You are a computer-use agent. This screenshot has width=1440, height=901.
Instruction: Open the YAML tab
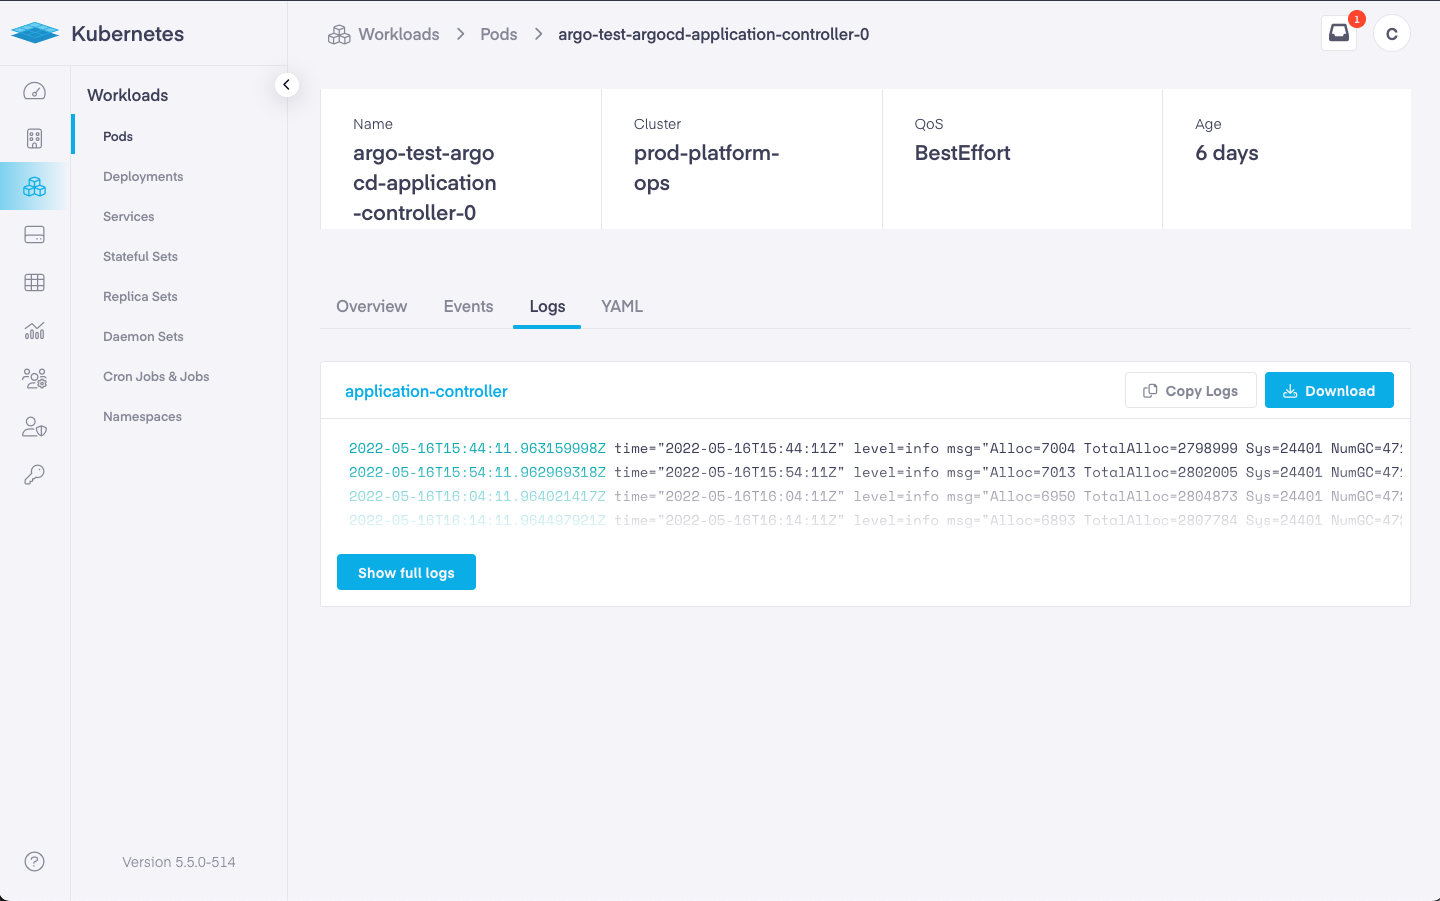point(621,306)
